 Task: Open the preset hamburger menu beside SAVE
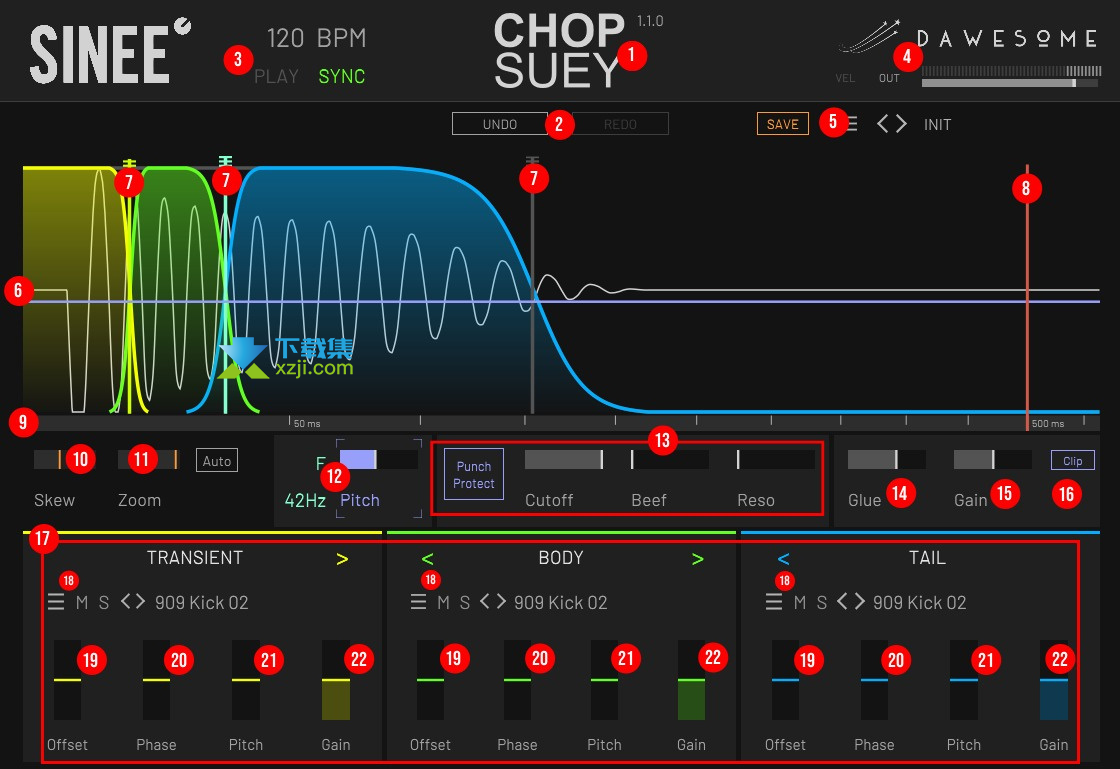coord(851,124)
